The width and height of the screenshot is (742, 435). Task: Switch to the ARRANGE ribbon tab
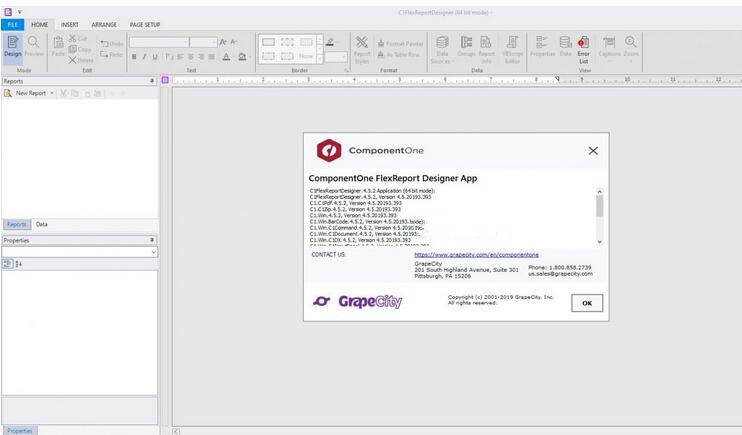104,25
